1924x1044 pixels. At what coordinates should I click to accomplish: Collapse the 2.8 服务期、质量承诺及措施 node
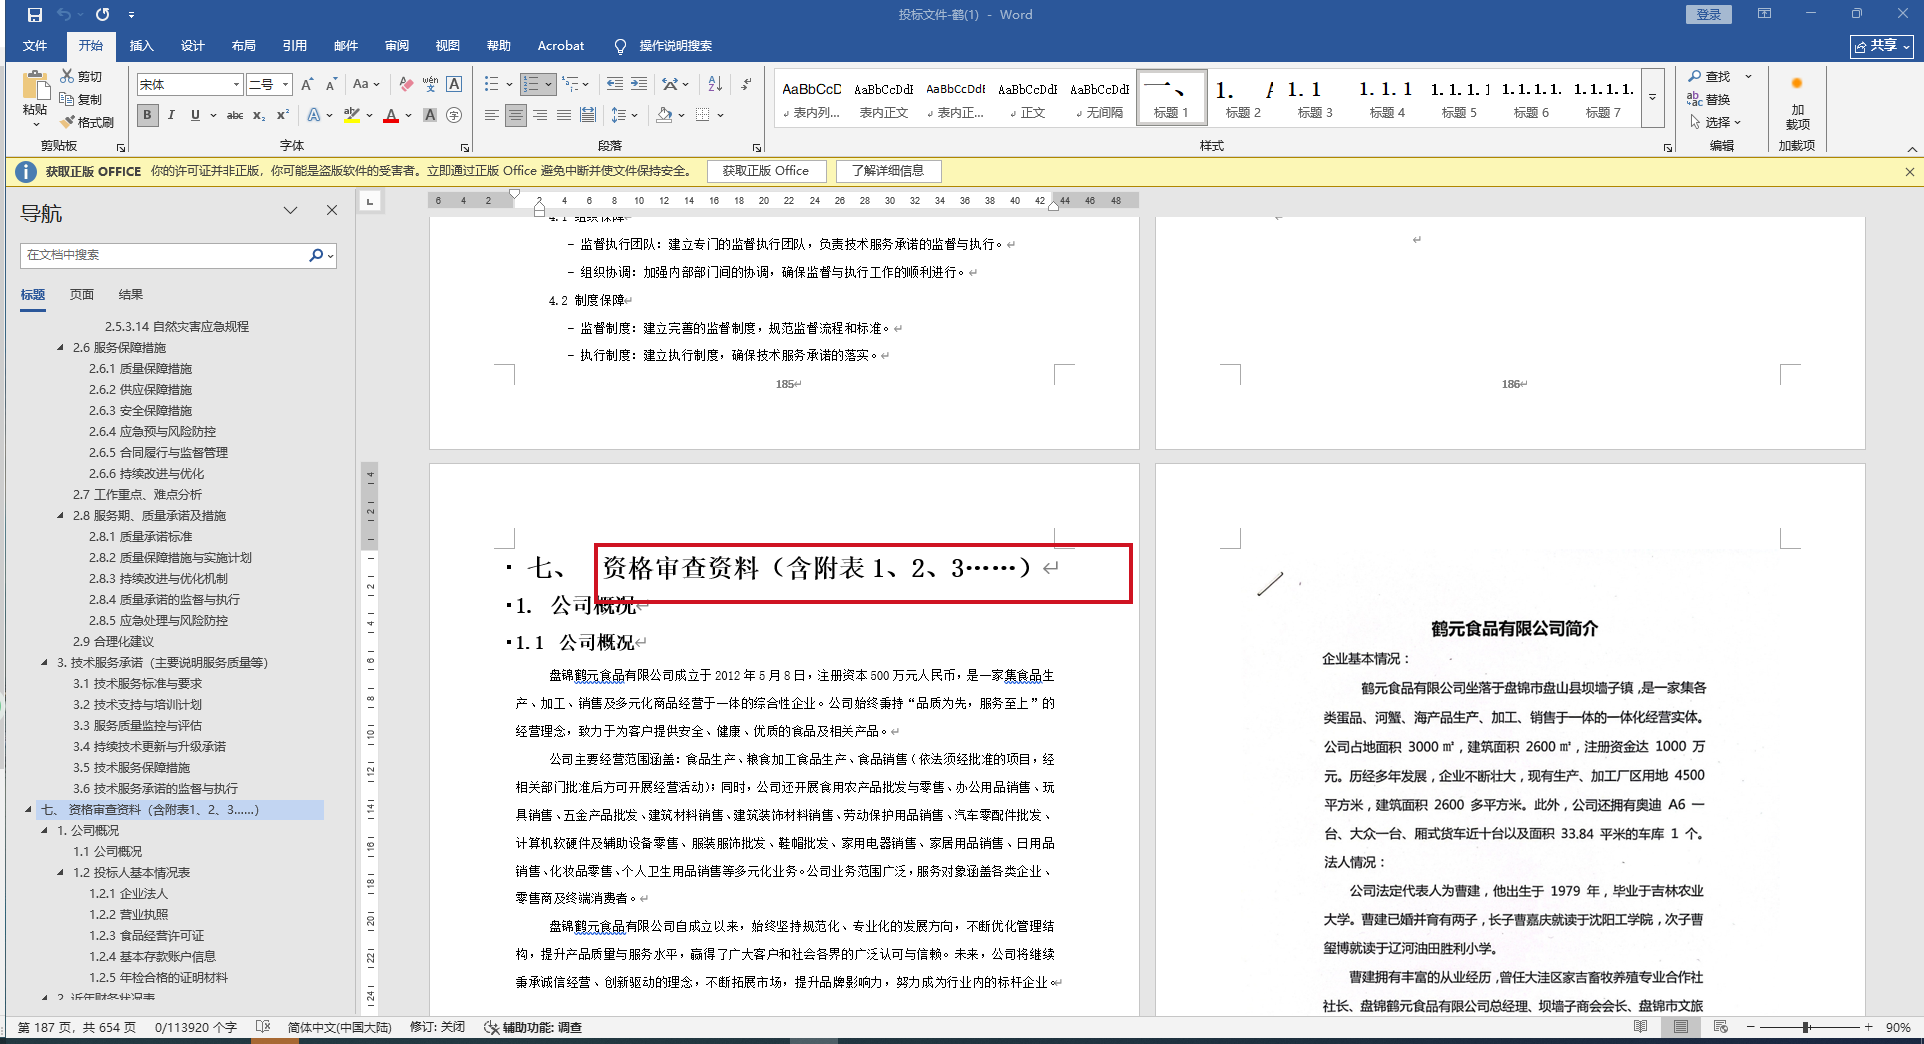tap(60, 516)
